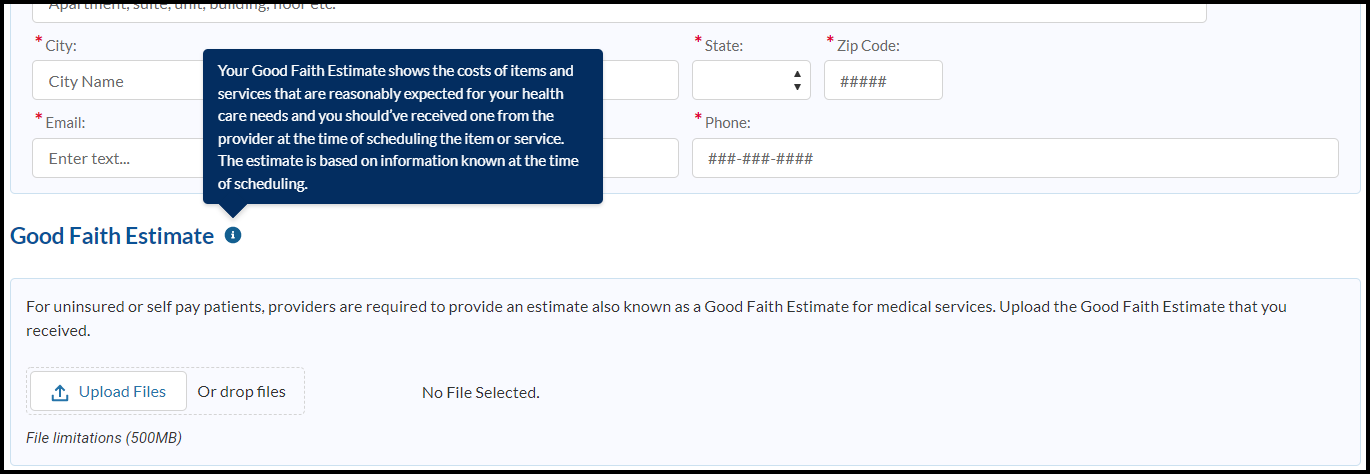The height and width of the screenshot is (474, 1370).
Task: Click the 'No File Selected.' text
Action: (x=480, y=393)
